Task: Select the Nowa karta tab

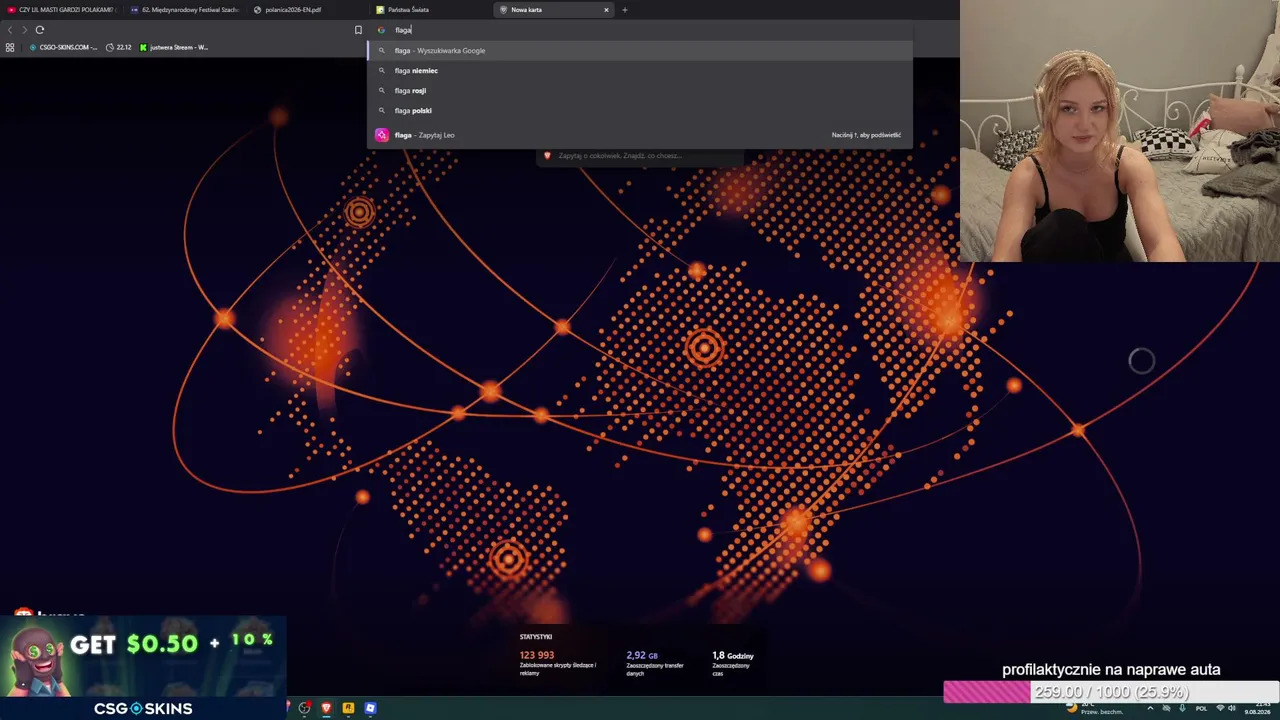Action: coord(554,10)
